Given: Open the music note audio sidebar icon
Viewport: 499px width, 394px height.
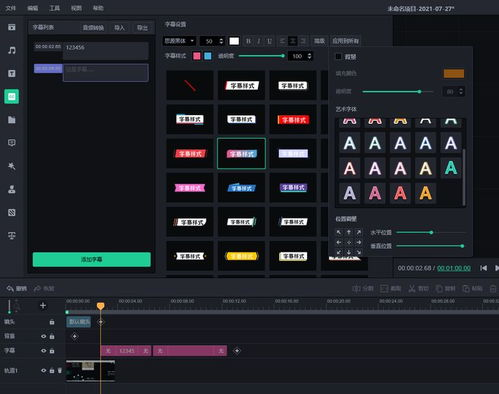Looking at the screenshot, I should coord(12,50).
